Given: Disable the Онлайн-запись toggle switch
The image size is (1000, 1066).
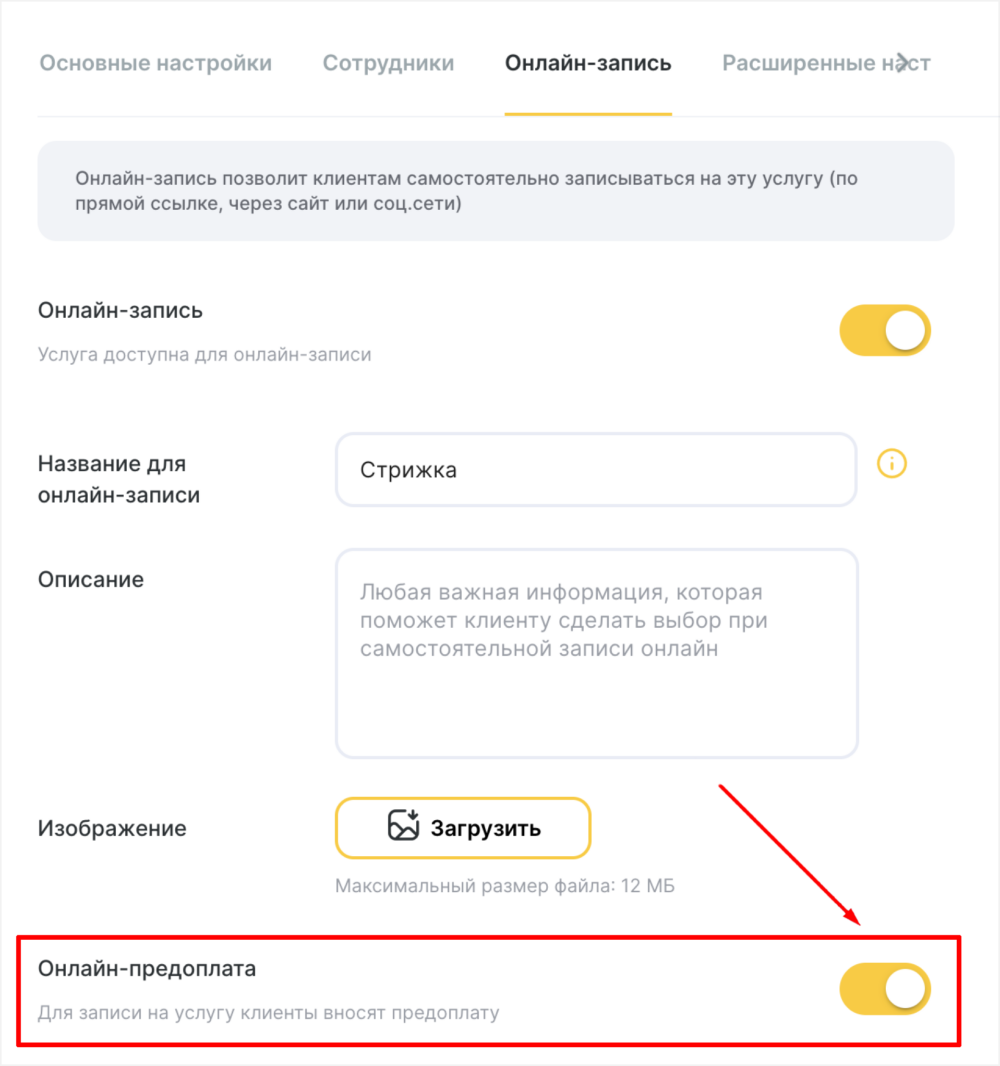Looking at the screenshot, I should click(x=884, y=330).
